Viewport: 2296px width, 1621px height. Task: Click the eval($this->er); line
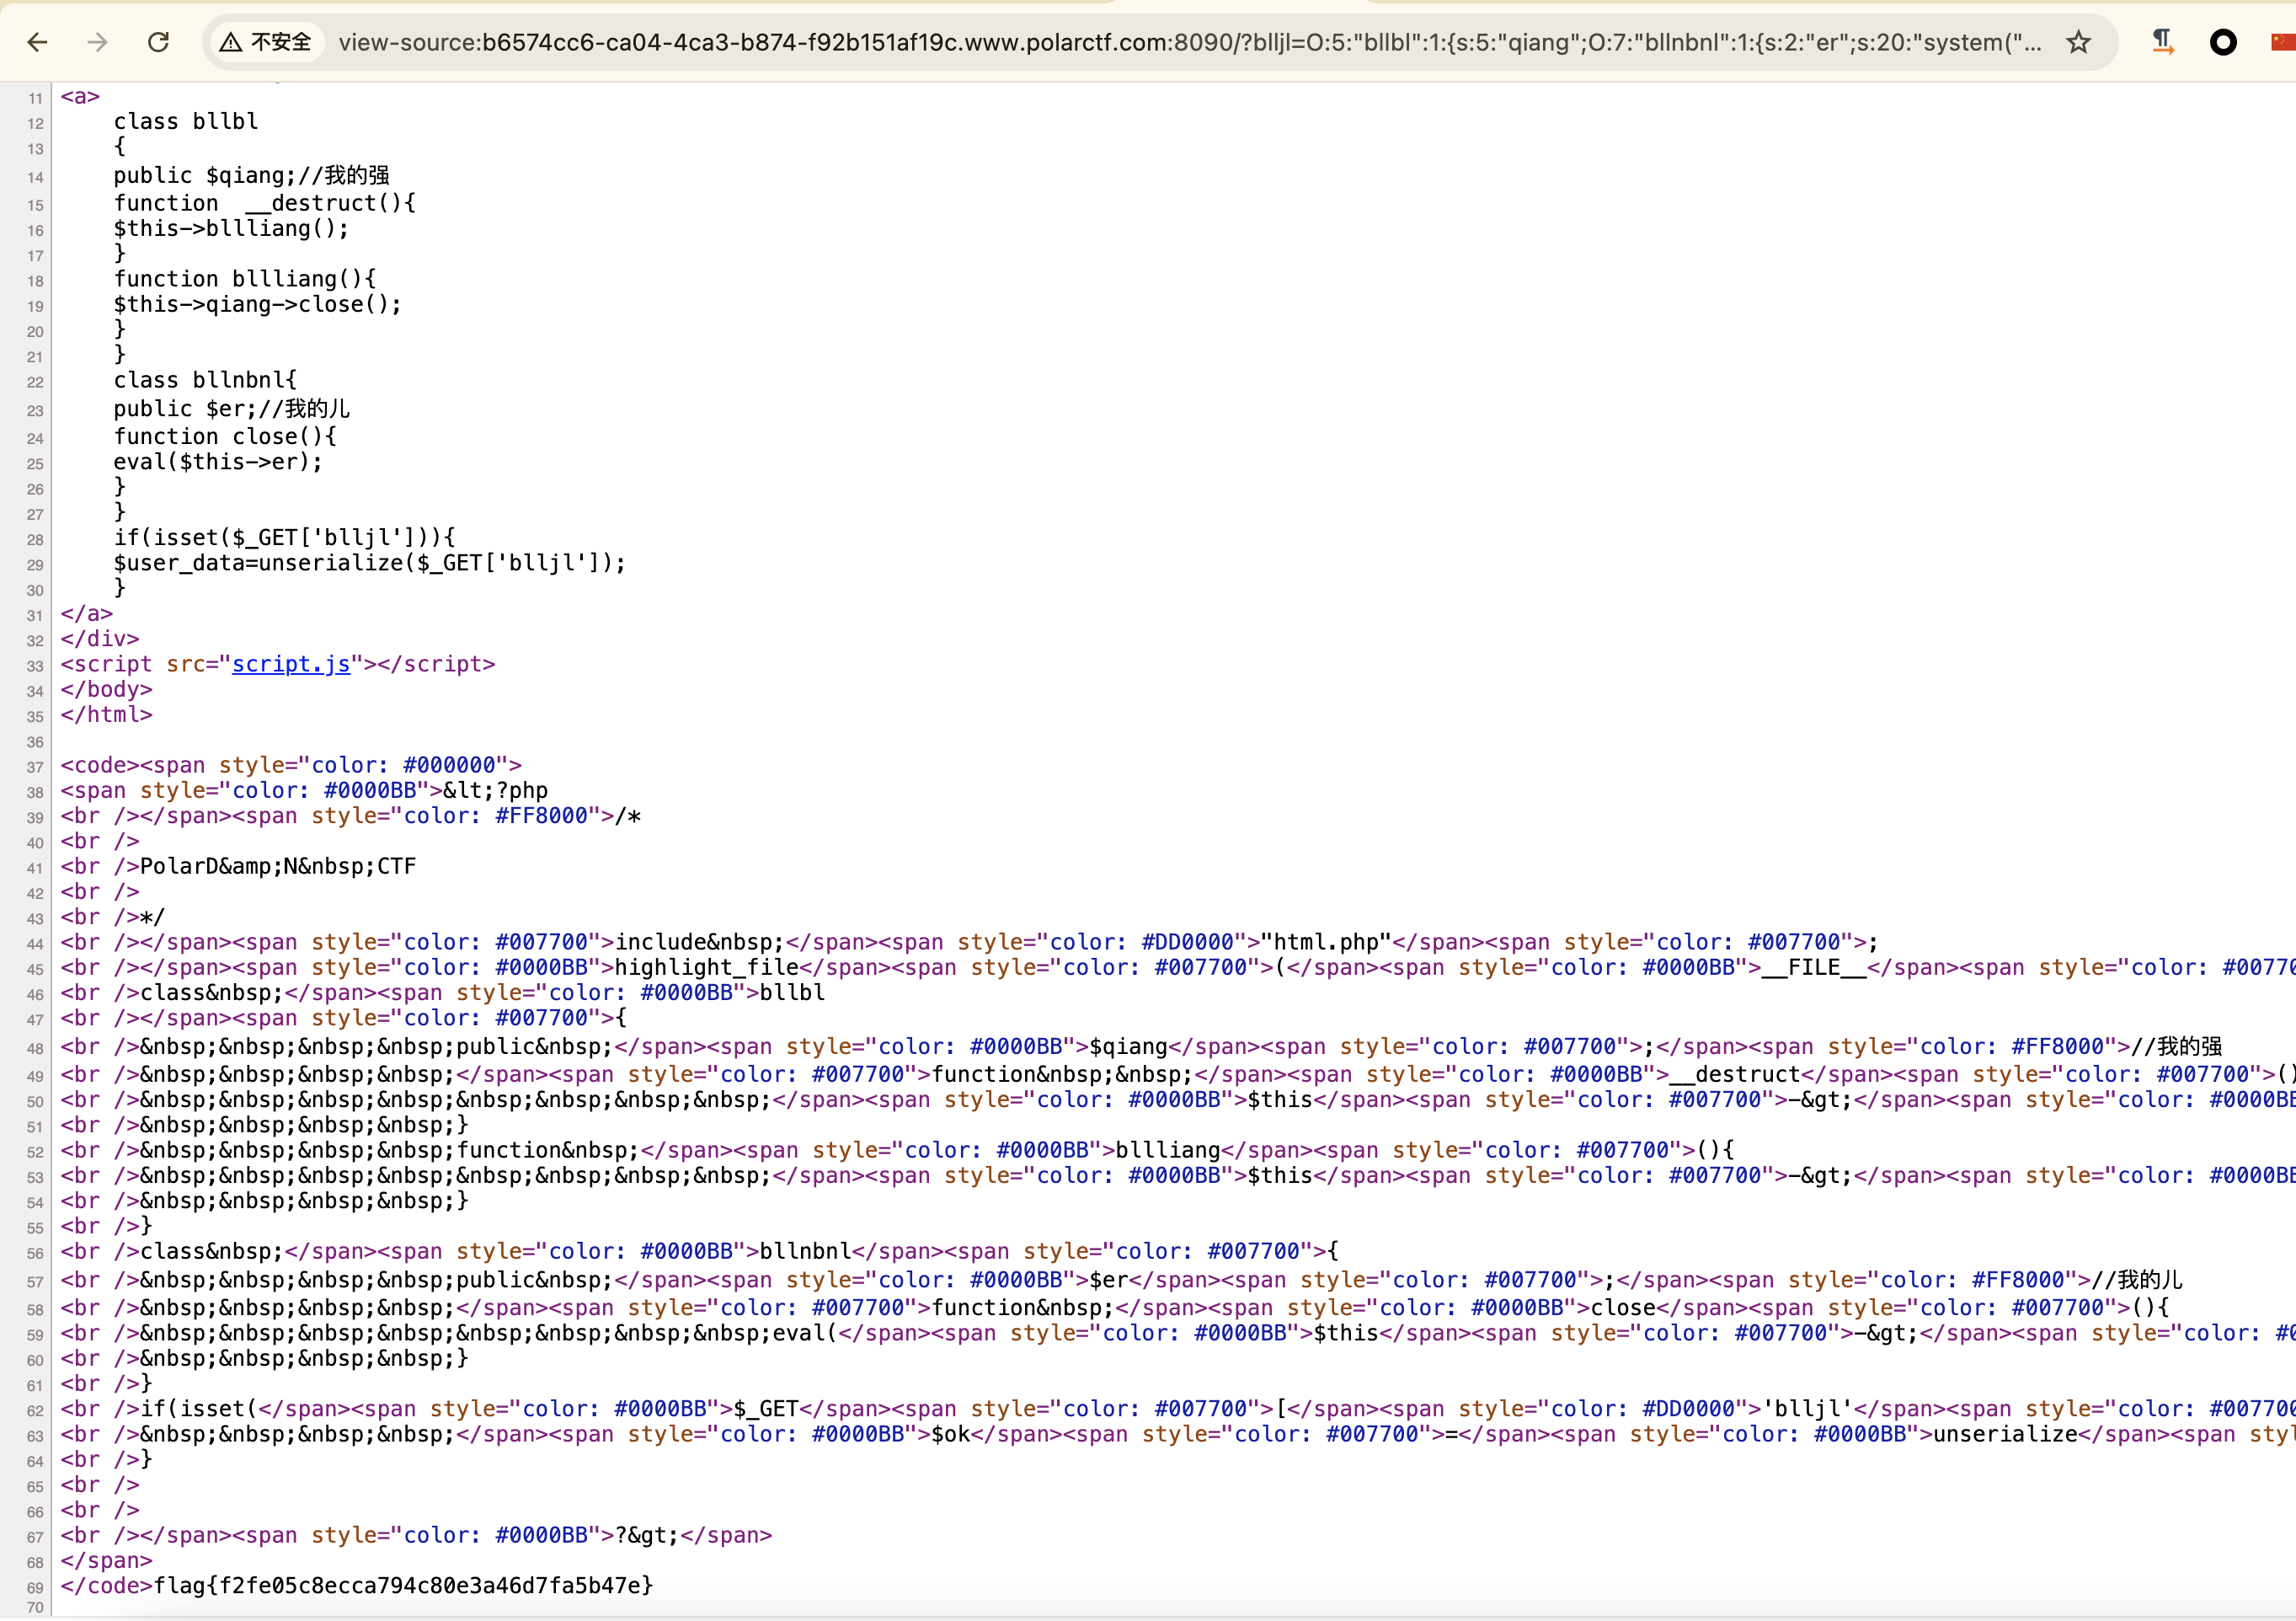pos(218,462)
